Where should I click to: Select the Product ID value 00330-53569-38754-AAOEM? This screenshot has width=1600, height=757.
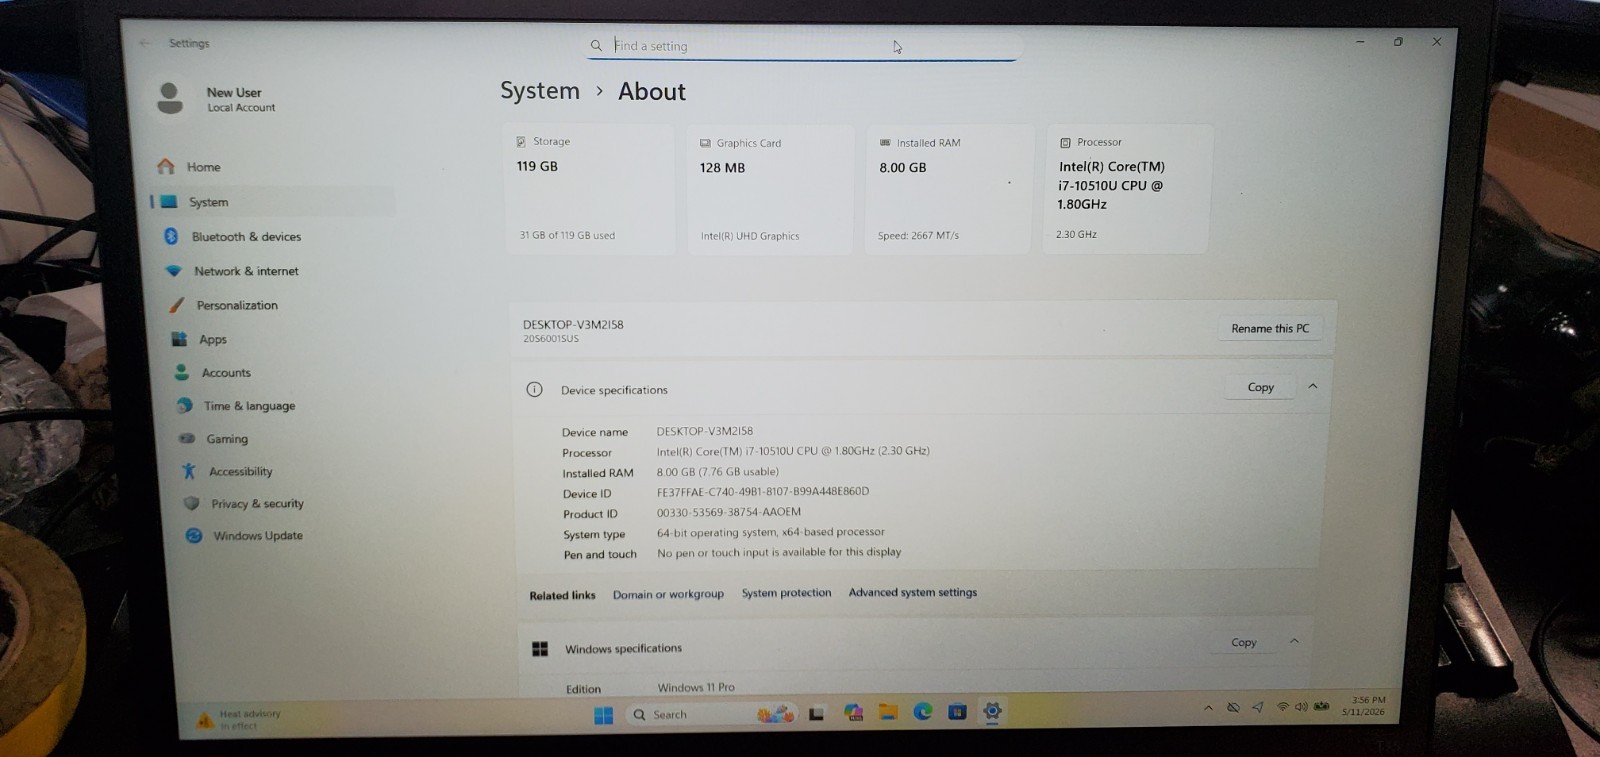click(729, 512)
